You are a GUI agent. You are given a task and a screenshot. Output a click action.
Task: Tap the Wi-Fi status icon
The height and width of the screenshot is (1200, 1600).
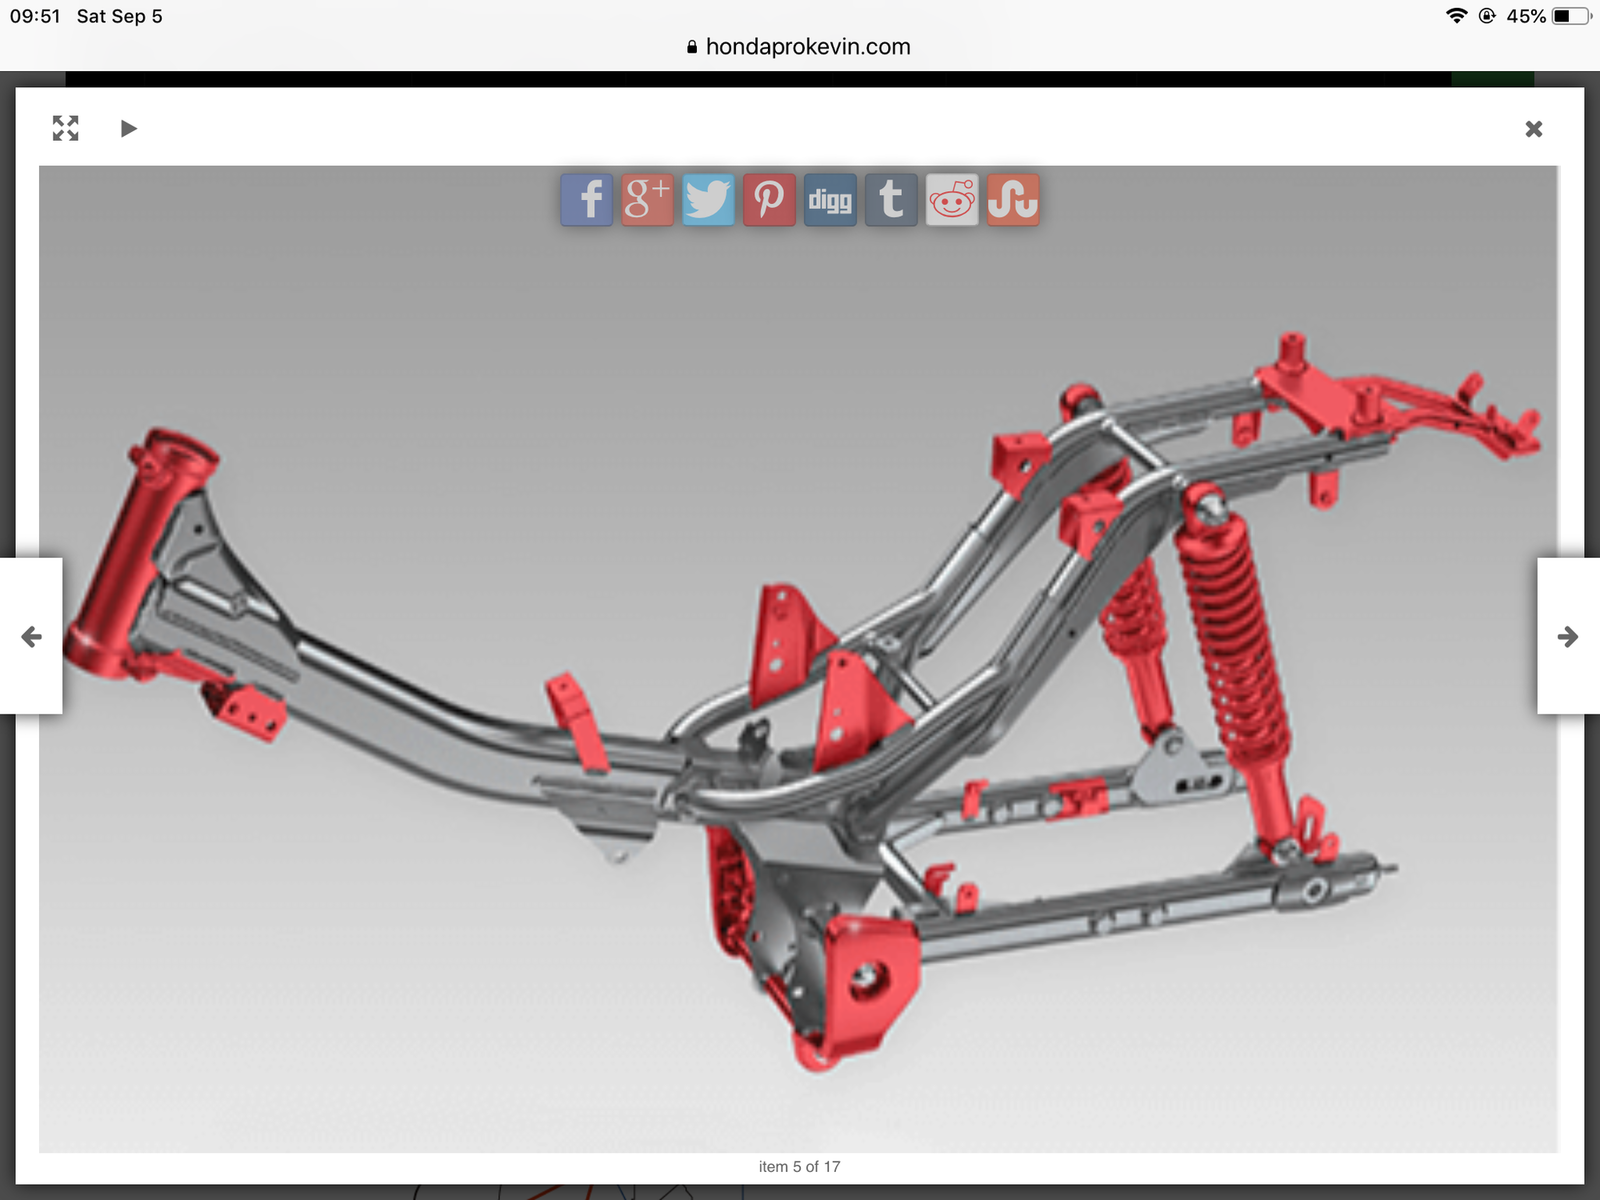point(1457,16)
